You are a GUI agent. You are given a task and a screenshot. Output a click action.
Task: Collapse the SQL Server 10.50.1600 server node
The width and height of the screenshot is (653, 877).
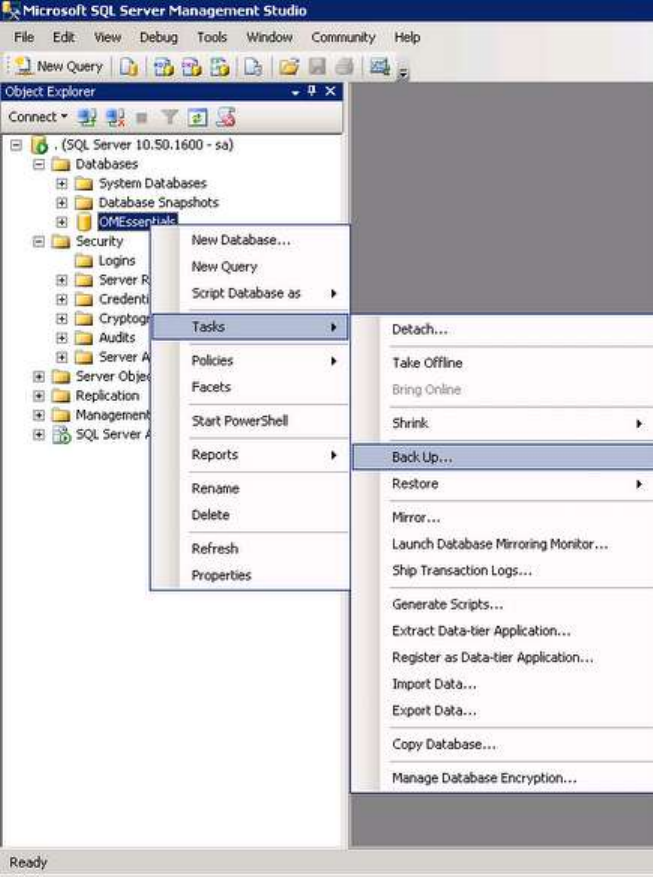(x=16, y=145)
